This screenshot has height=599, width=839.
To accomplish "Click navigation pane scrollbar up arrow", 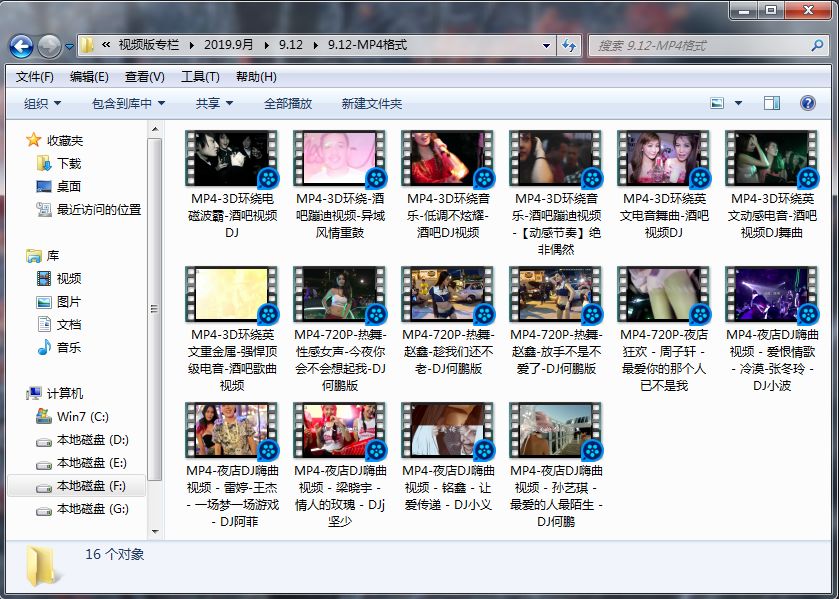I will click(155, 130).
